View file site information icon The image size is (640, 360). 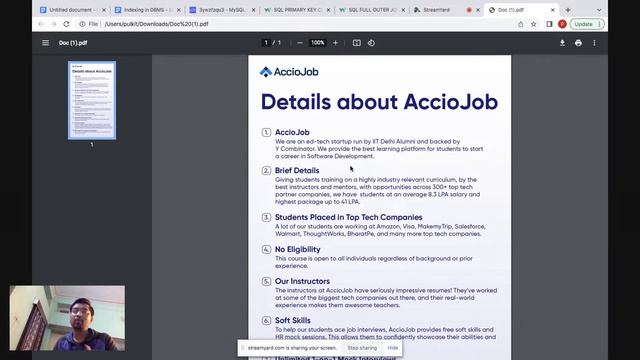pyautogui.click(x=82, y=24)
